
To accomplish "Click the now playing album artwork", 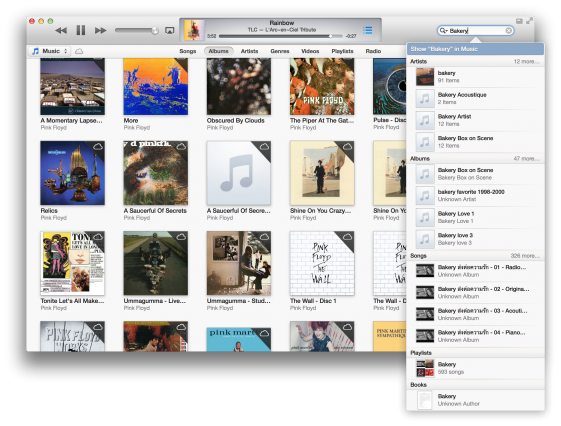I will pyautogui.click(x=194, y=30).
